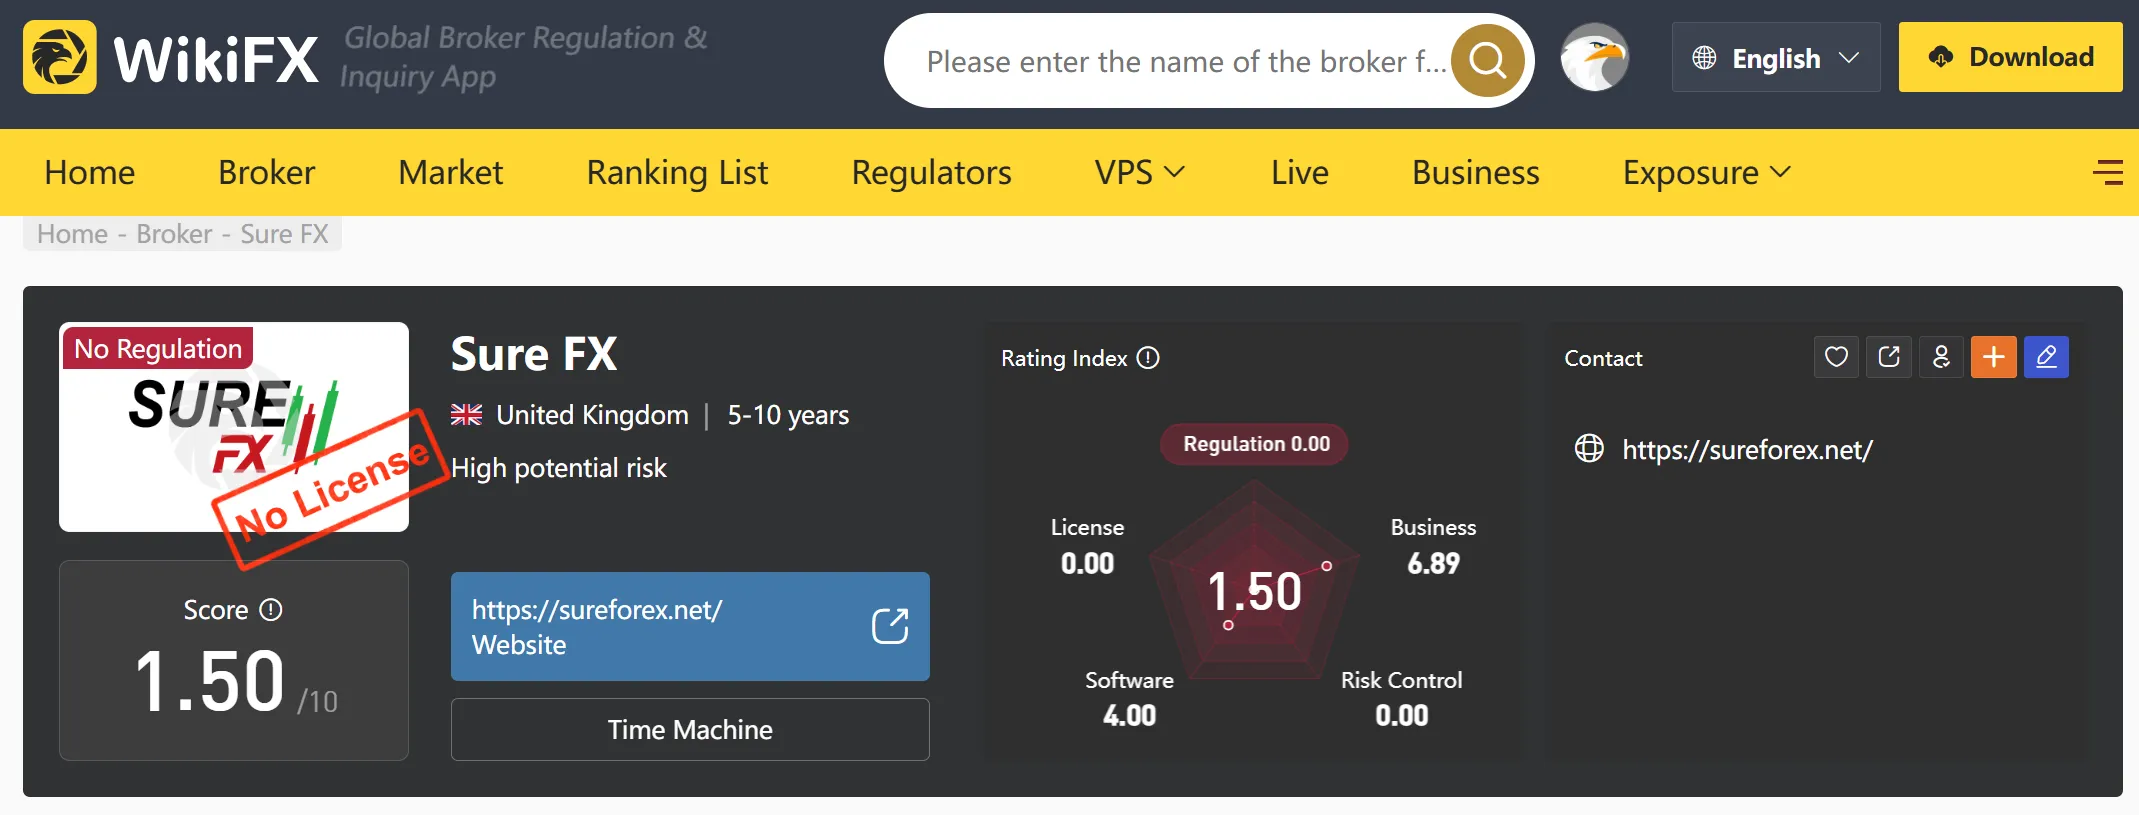
Task: Click the external link icon on website button
Action: (890, 627)
